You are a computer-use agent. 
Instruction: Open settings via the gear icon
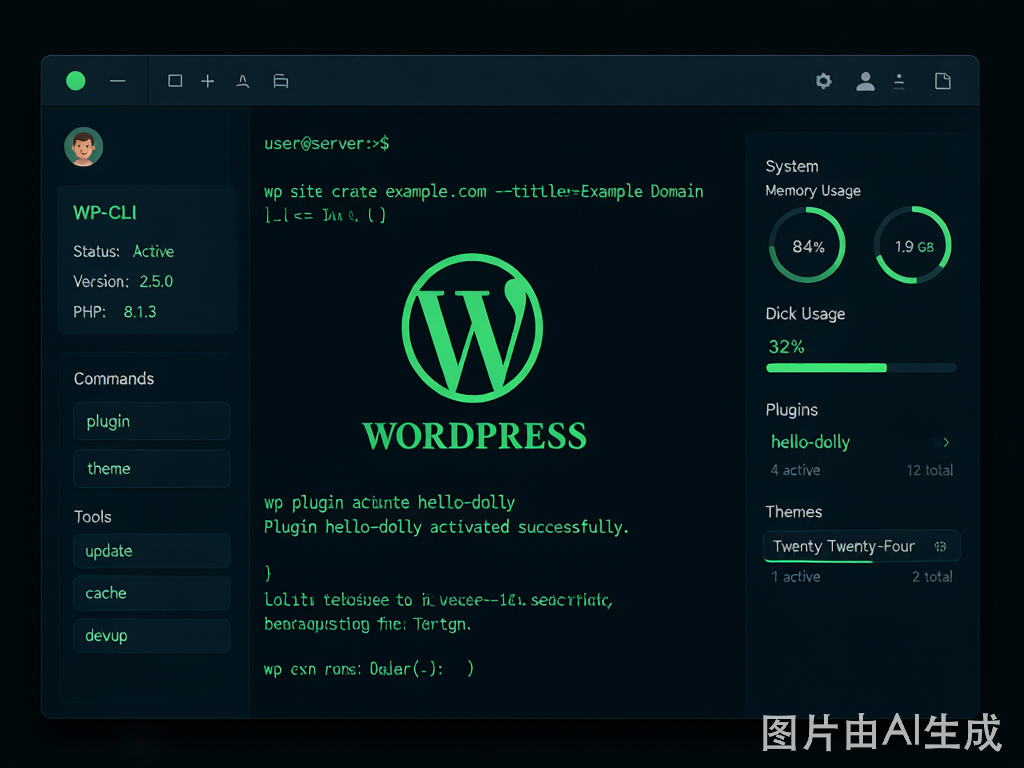click(x=824, y=81)
